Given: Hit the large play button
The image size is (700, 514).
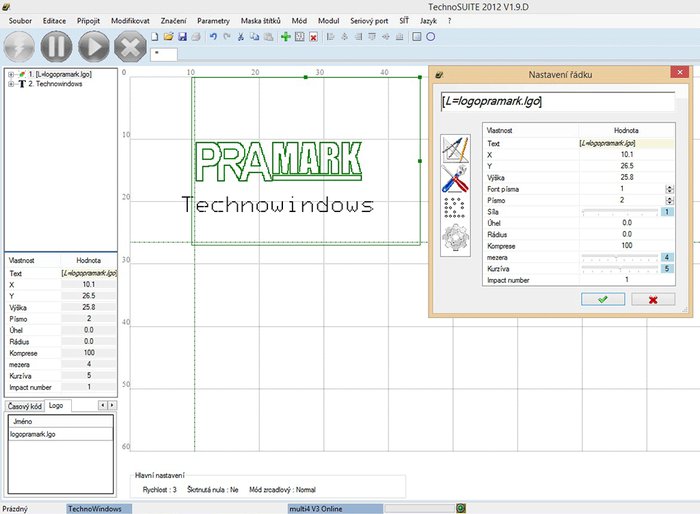Looking at the screenshot, I should tap(93, 46).
